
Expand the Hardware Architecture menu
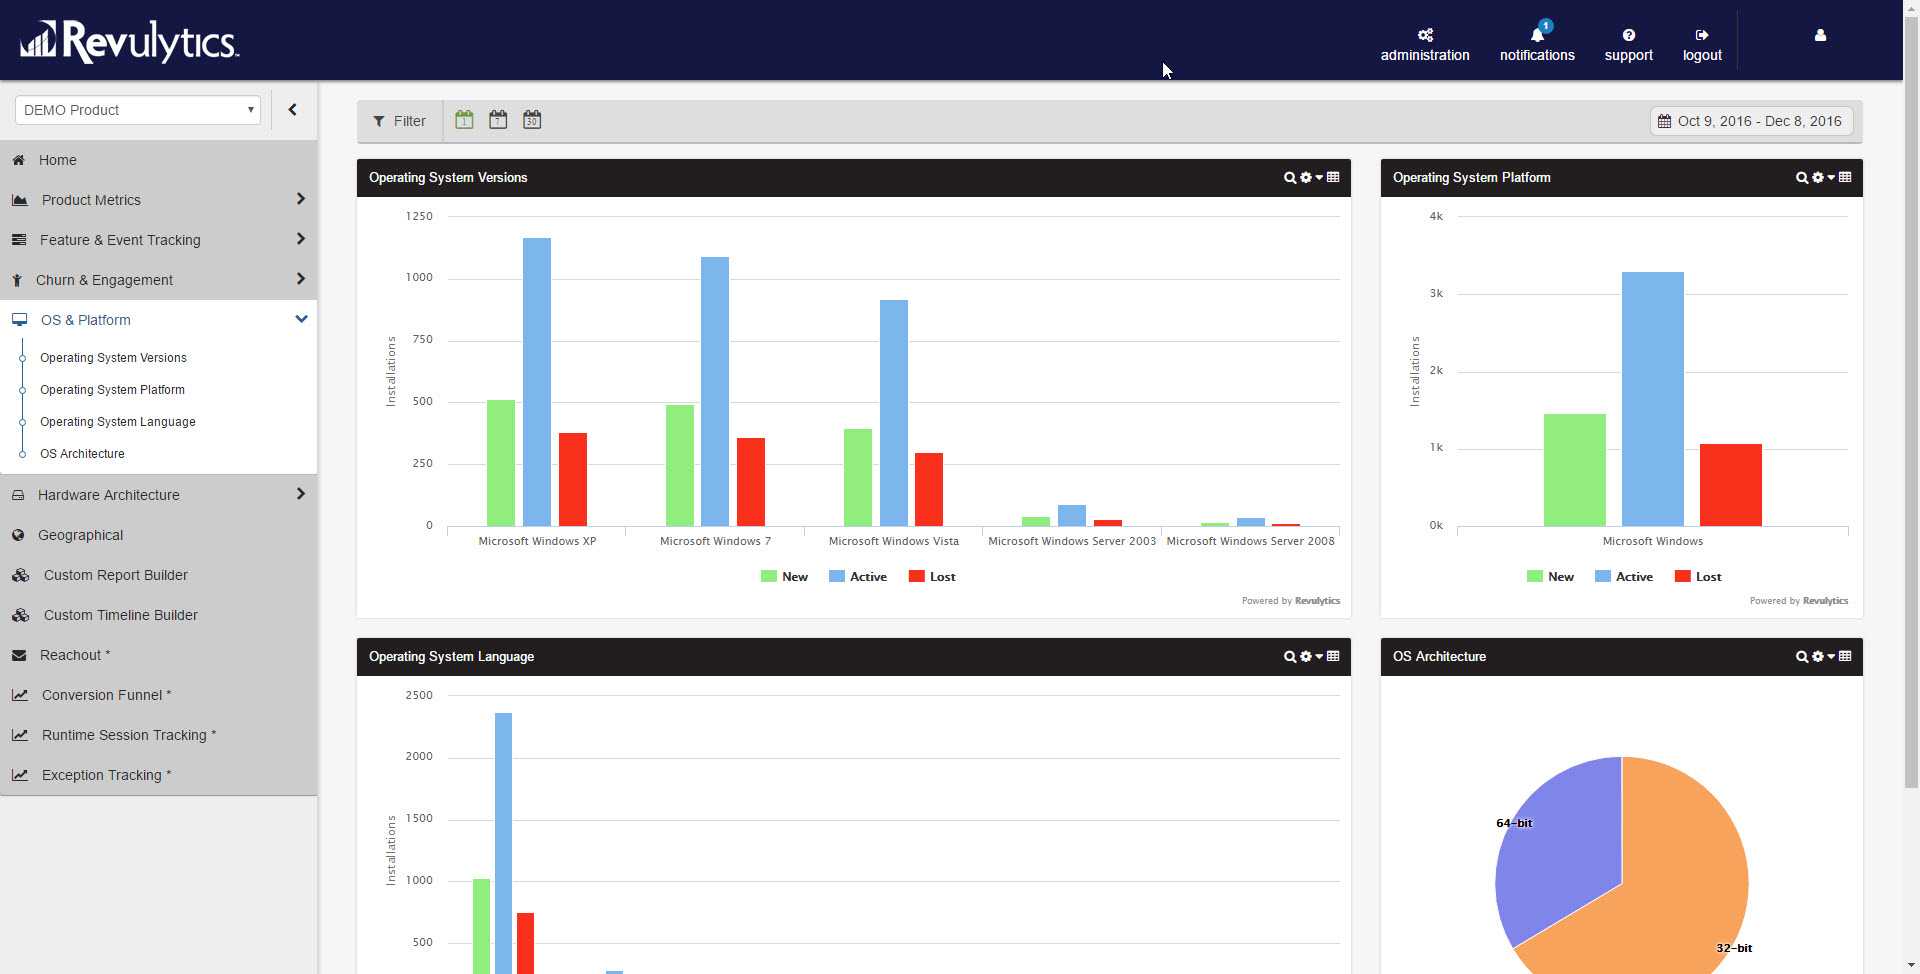tap(159, 495)
